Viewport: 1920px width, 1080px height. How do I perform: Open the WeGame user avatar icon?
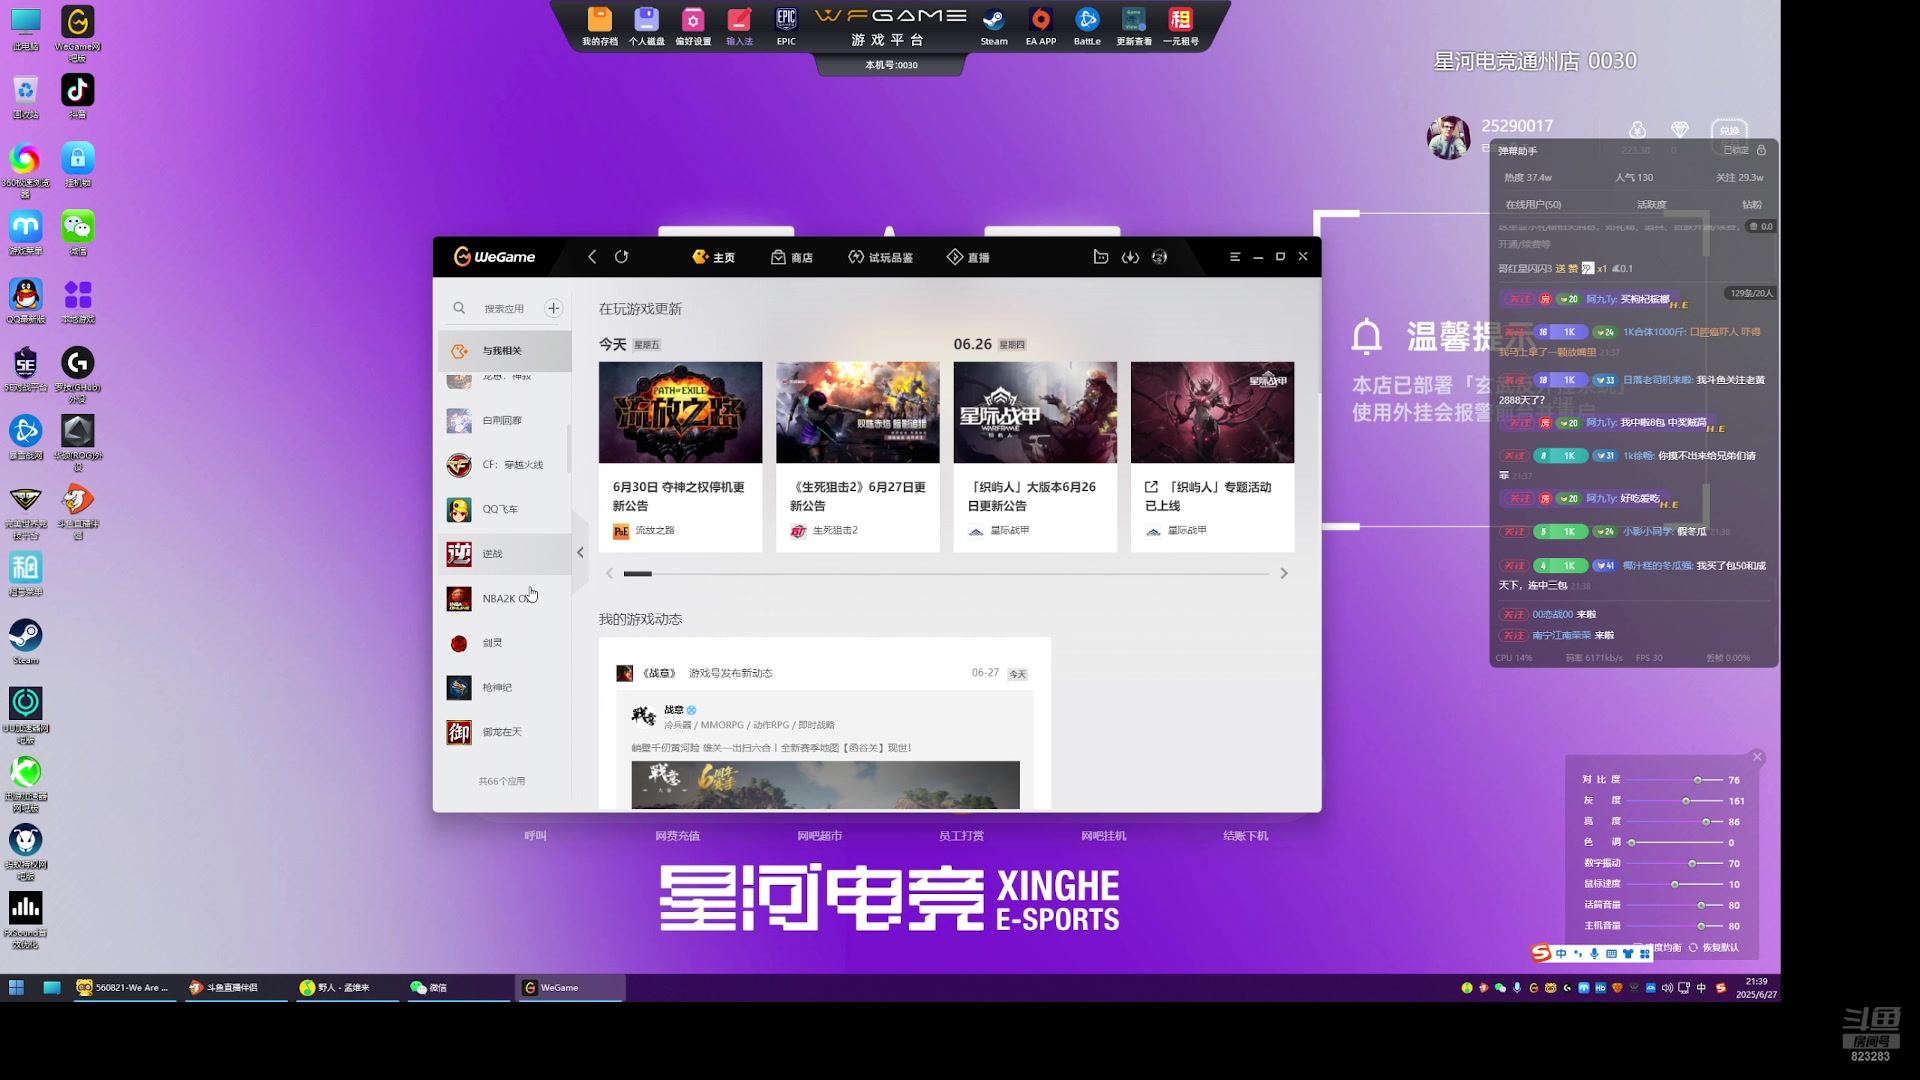coord(1159,257)
